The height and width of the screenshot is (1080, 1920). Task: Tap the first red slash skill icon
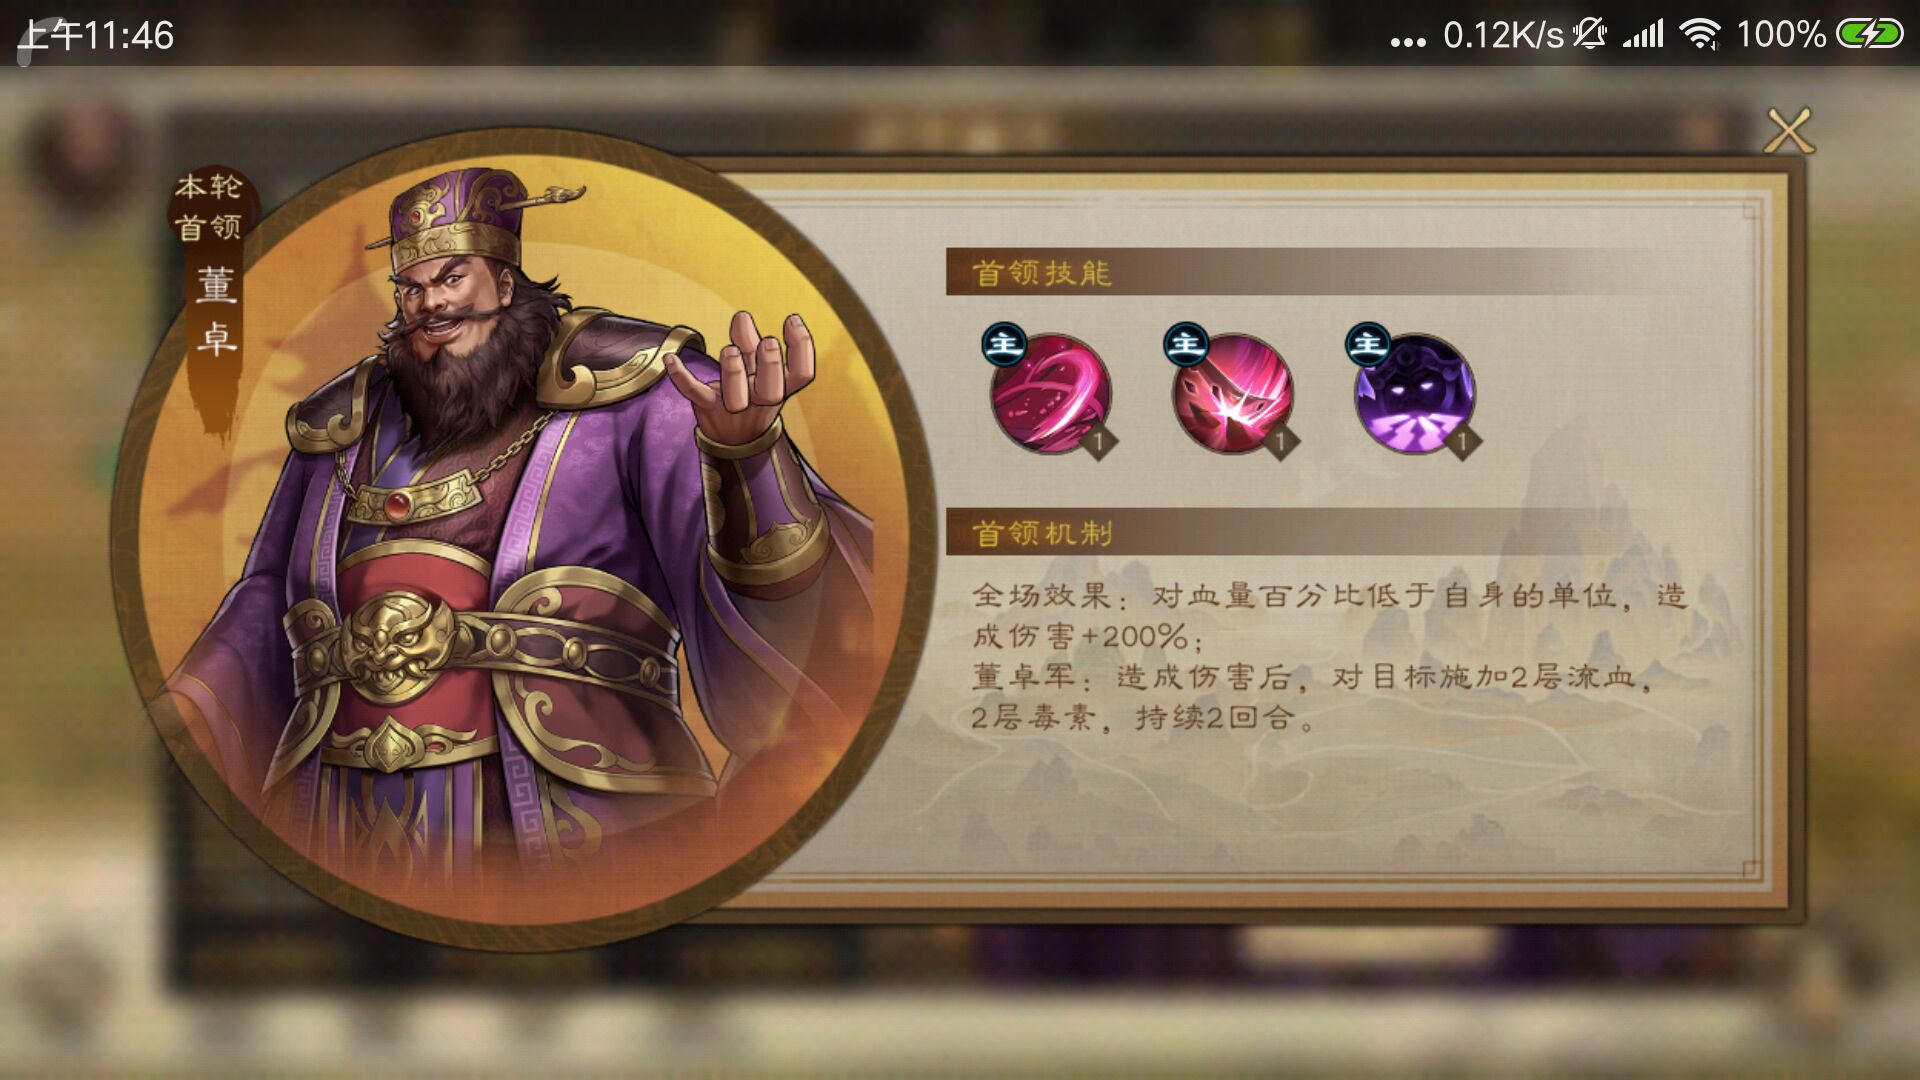[1050, 394]
